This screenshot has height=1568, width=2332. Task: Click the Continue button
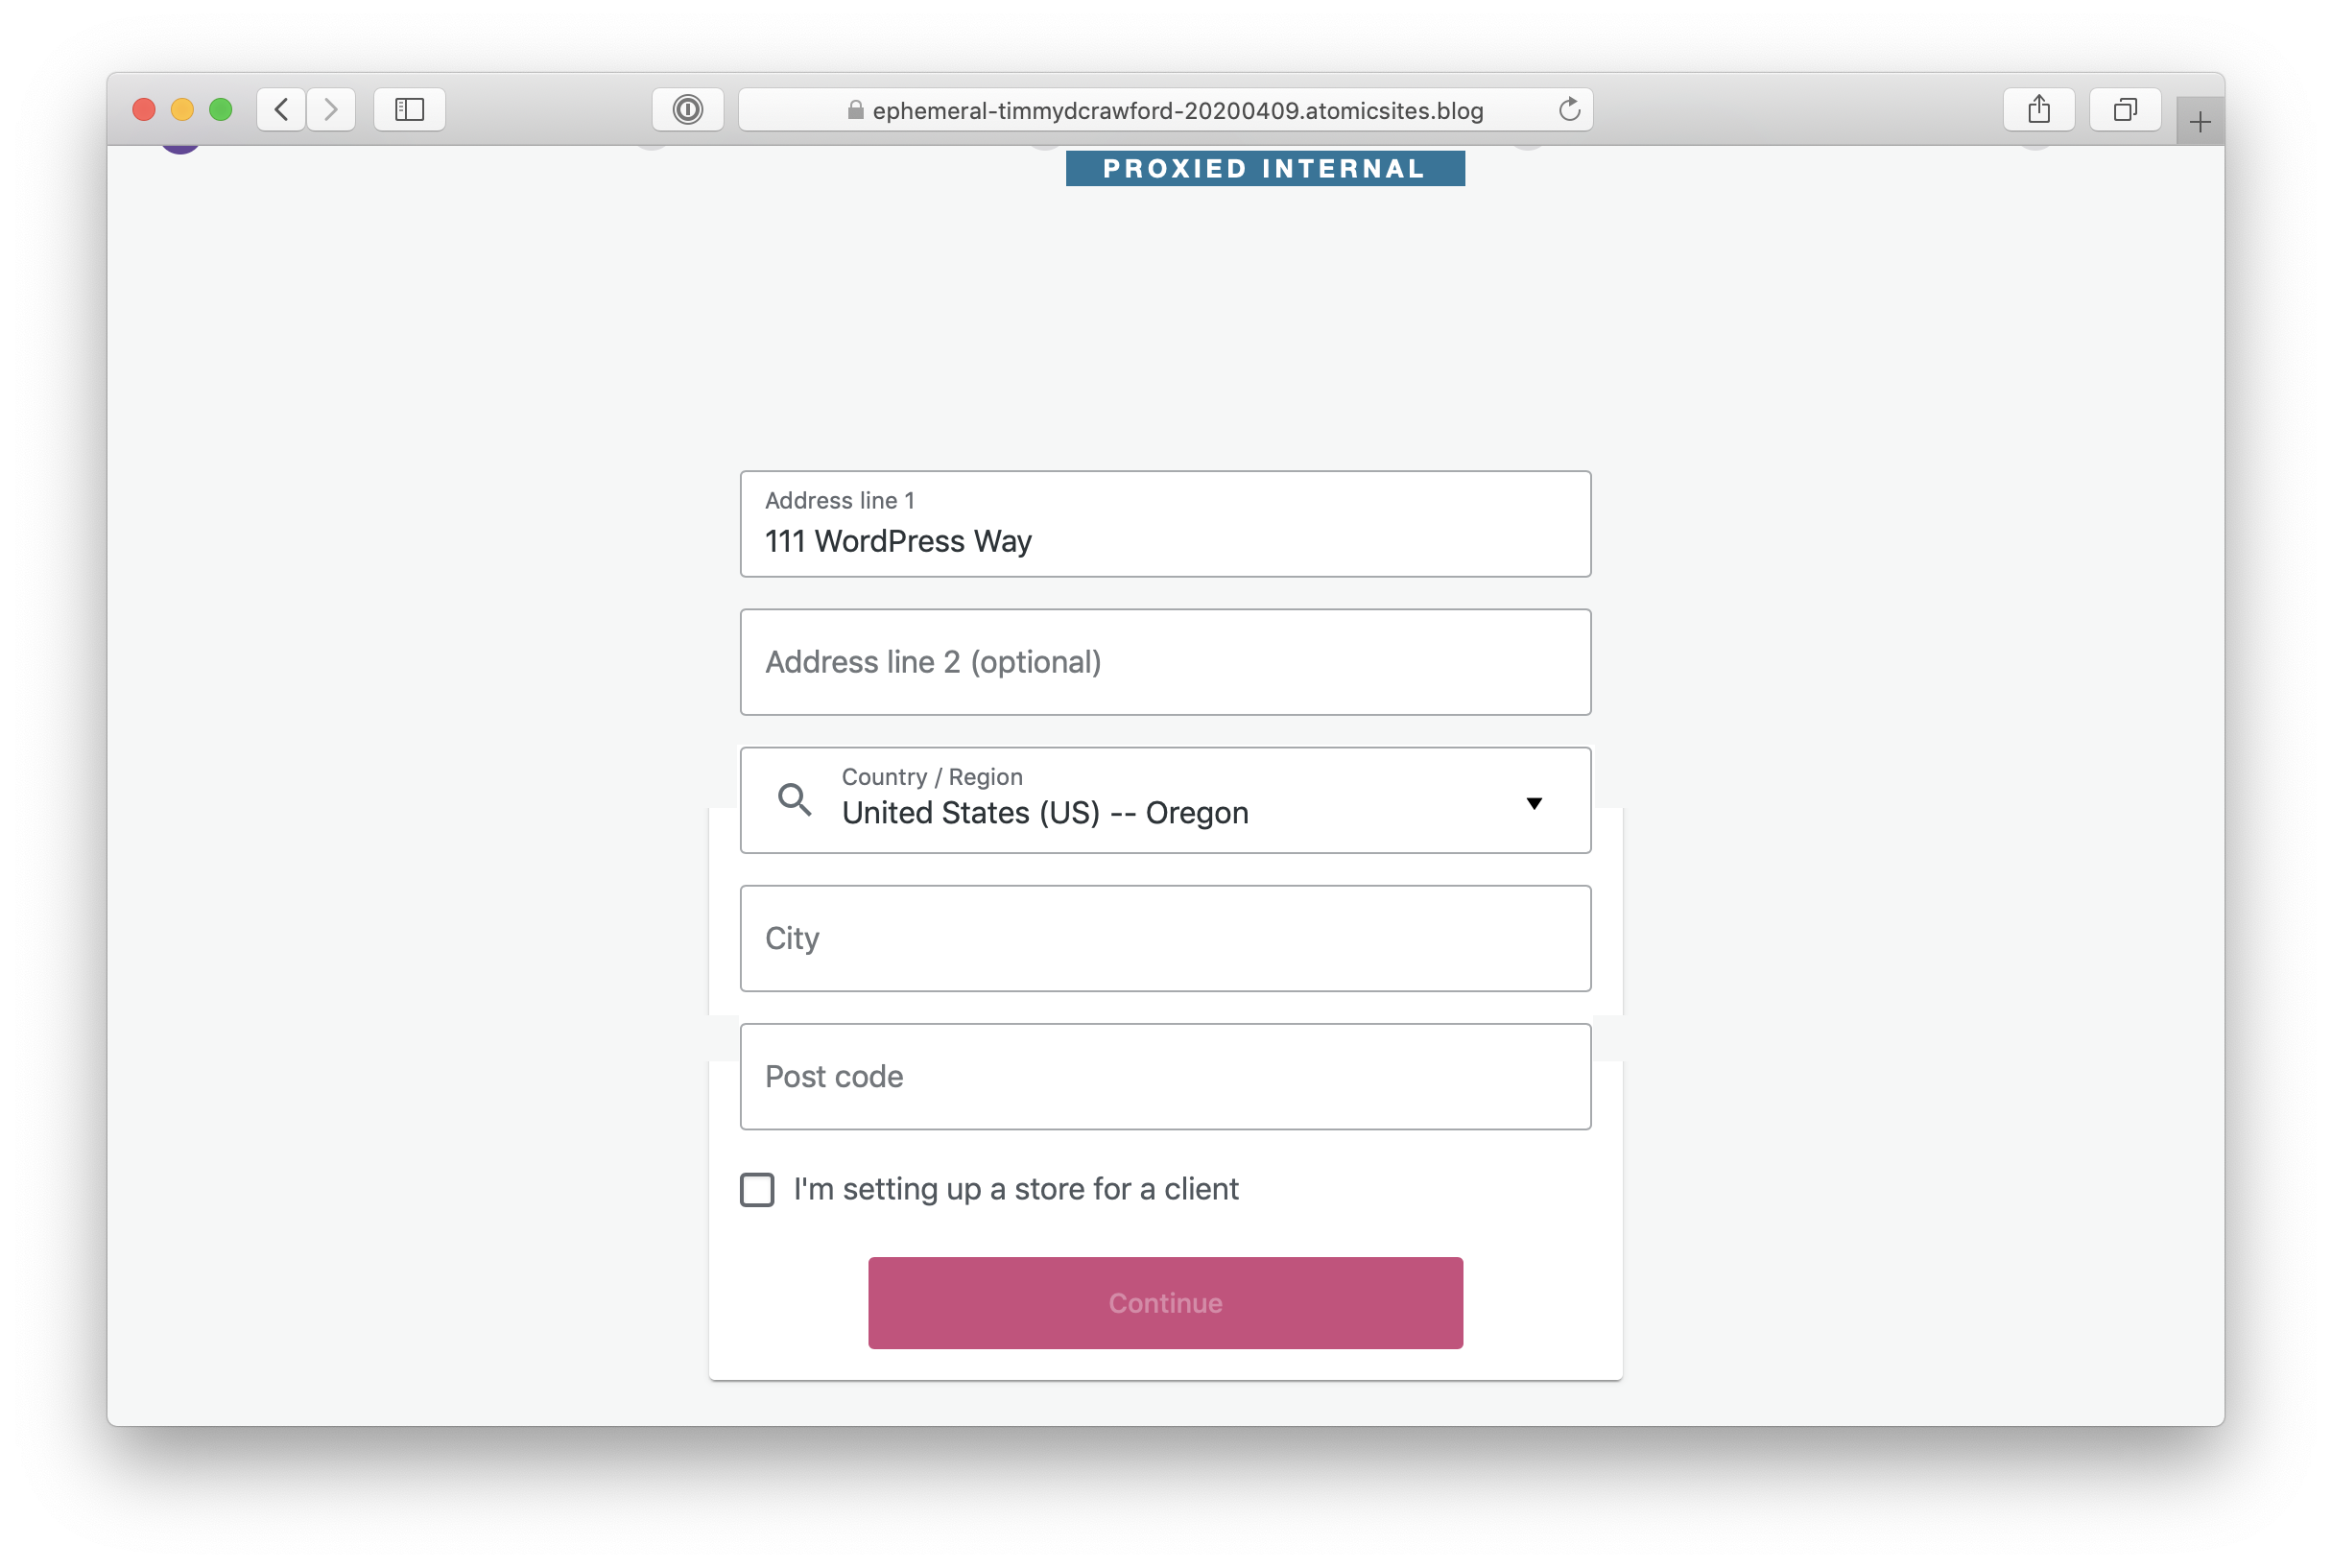(1165, 1302)
